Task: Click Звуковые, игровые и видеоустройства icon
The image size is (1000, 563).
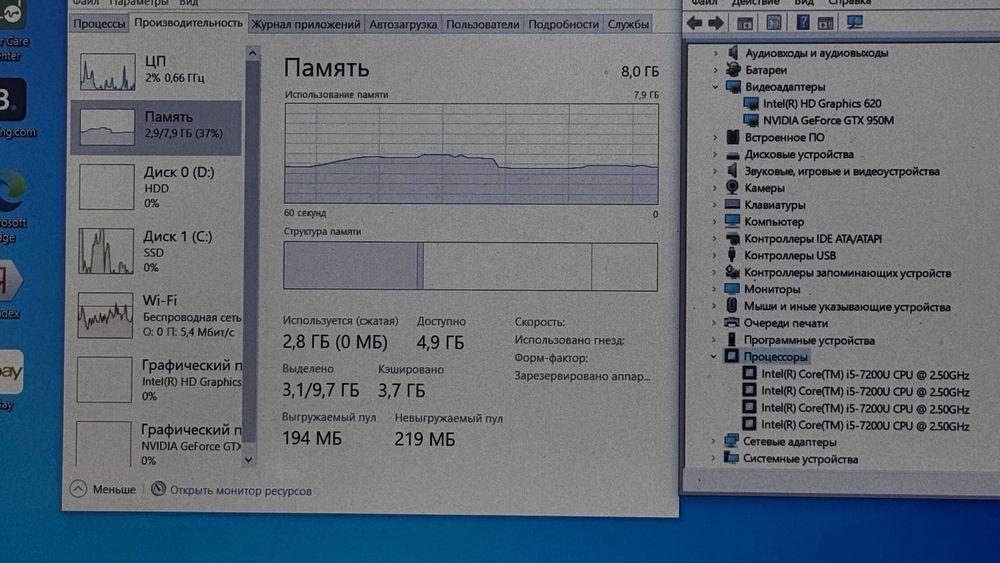Action: 733,171
